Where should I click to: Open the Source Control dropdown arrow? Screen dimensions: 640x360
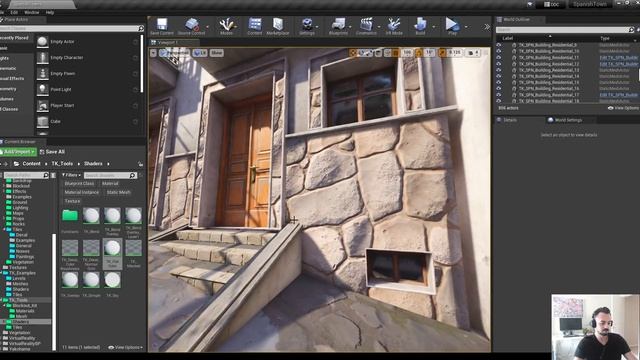click(207, 27)
